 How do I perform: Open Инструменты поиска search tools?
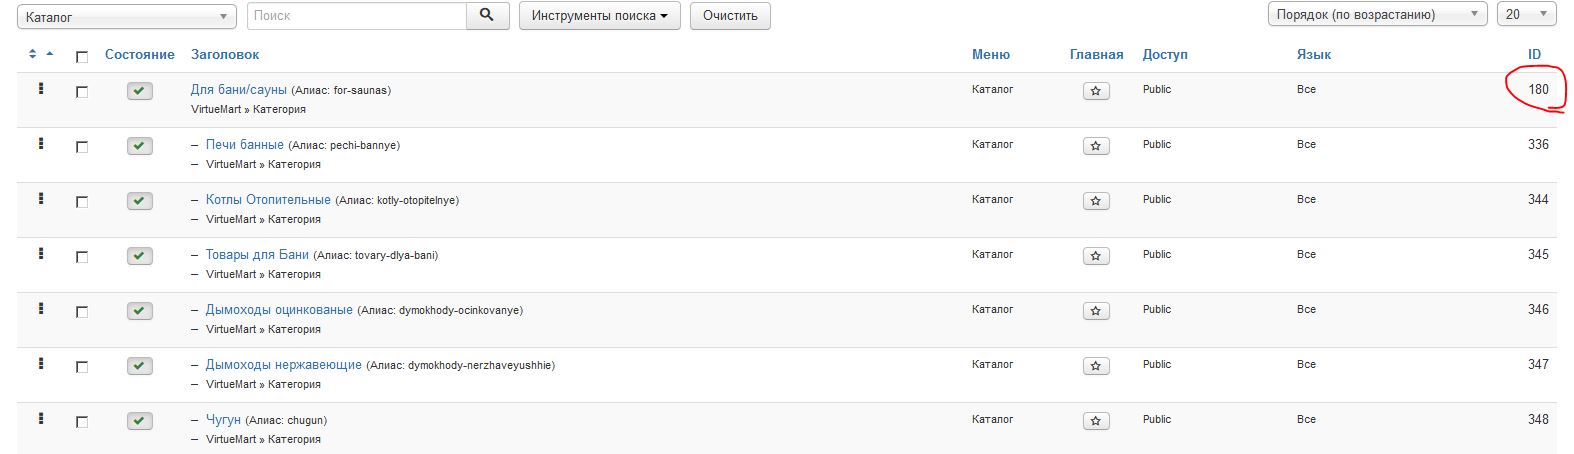599,16
